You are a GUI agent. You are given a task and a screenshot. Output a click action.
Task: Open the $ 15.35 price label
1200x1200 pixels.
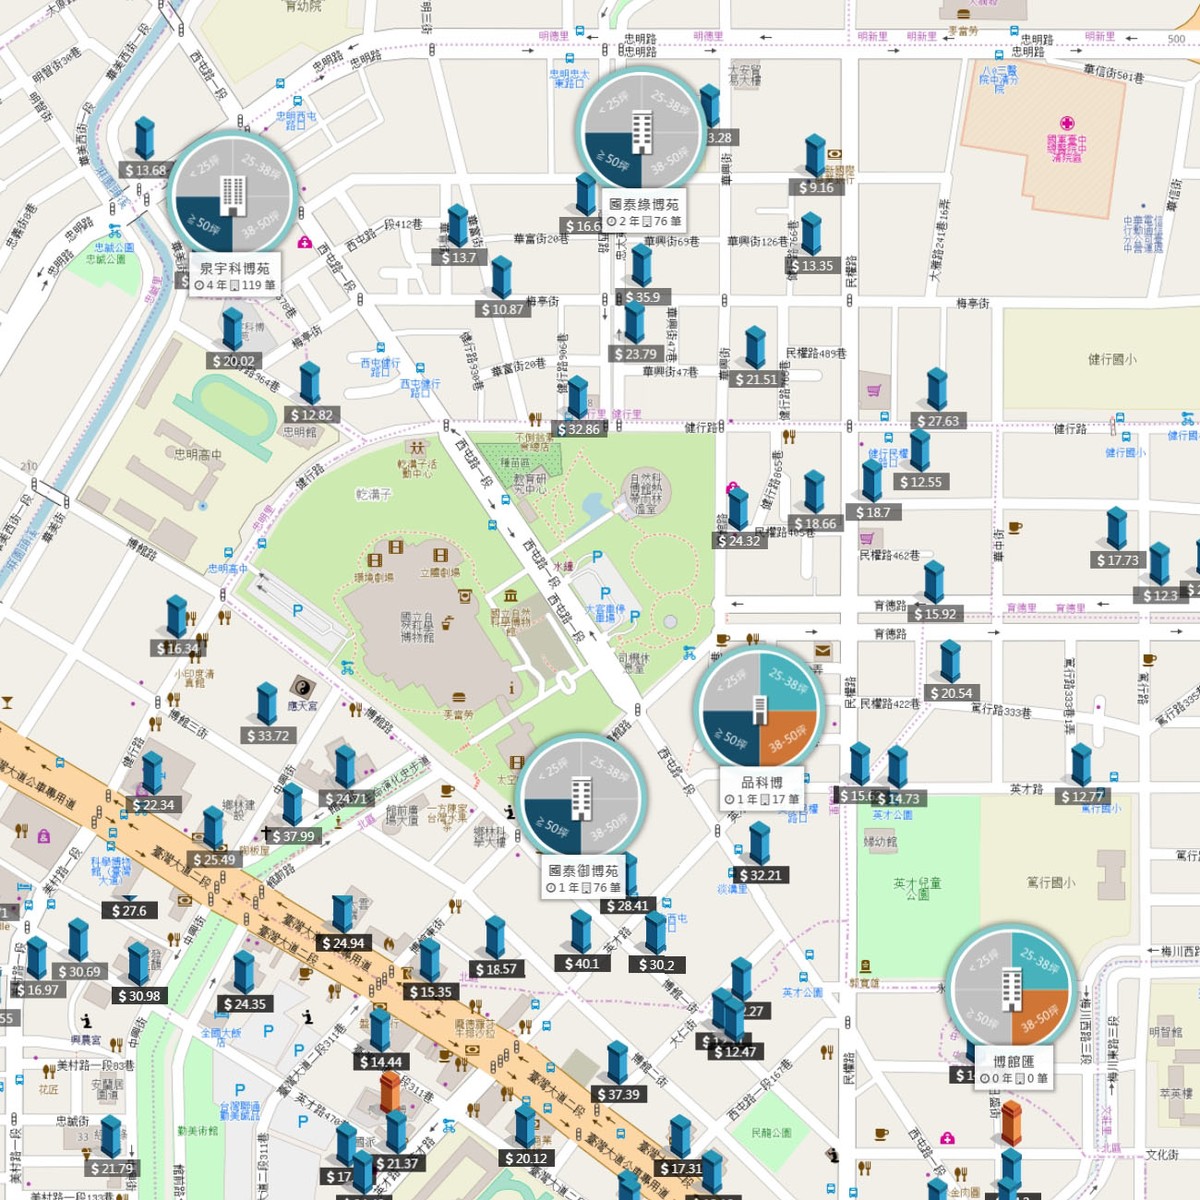pyautogui.click(x=431, y=992)
